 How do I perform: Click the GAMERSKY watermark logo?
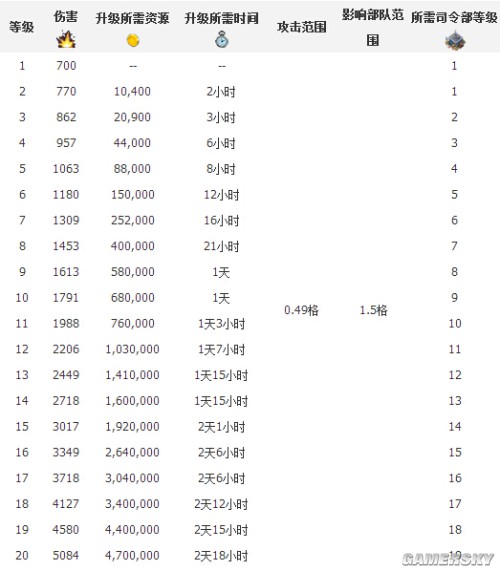448,559
